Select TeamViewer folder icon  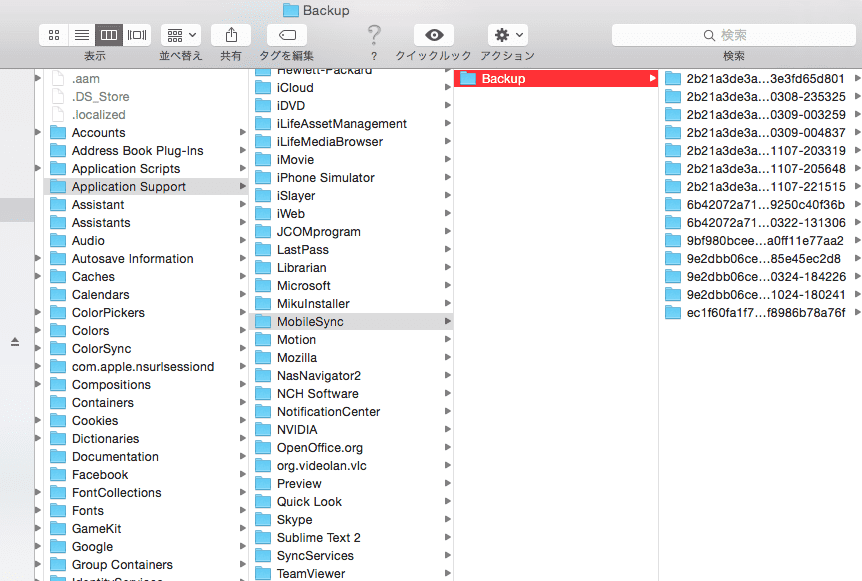(x=263, y=573)
